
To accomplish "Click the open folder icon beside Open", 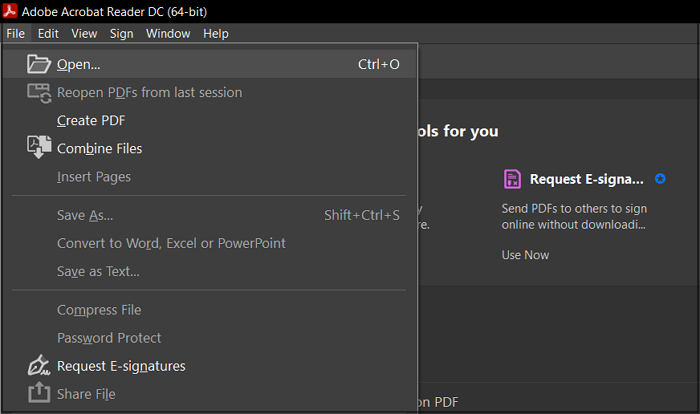I will pyautogui.click(x=38, y=64).
